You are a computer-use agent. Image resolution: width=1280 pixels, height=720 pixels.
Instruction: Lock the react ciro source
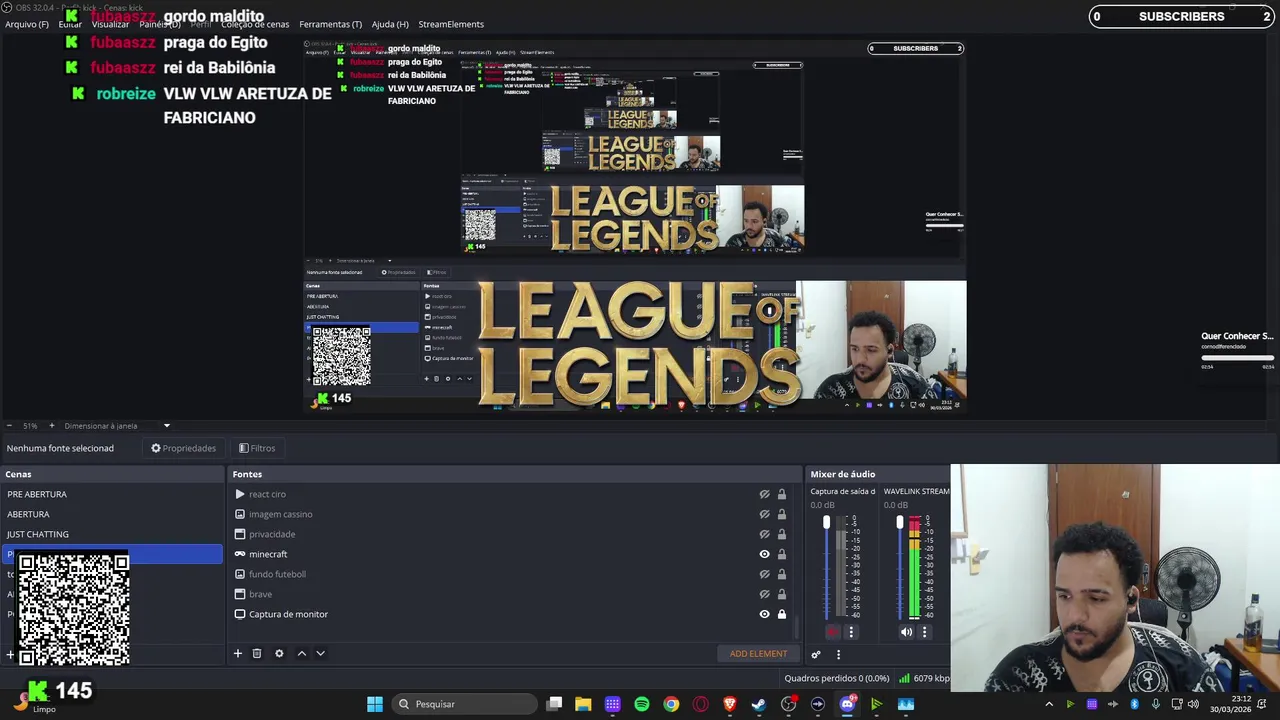coord(782,494)
